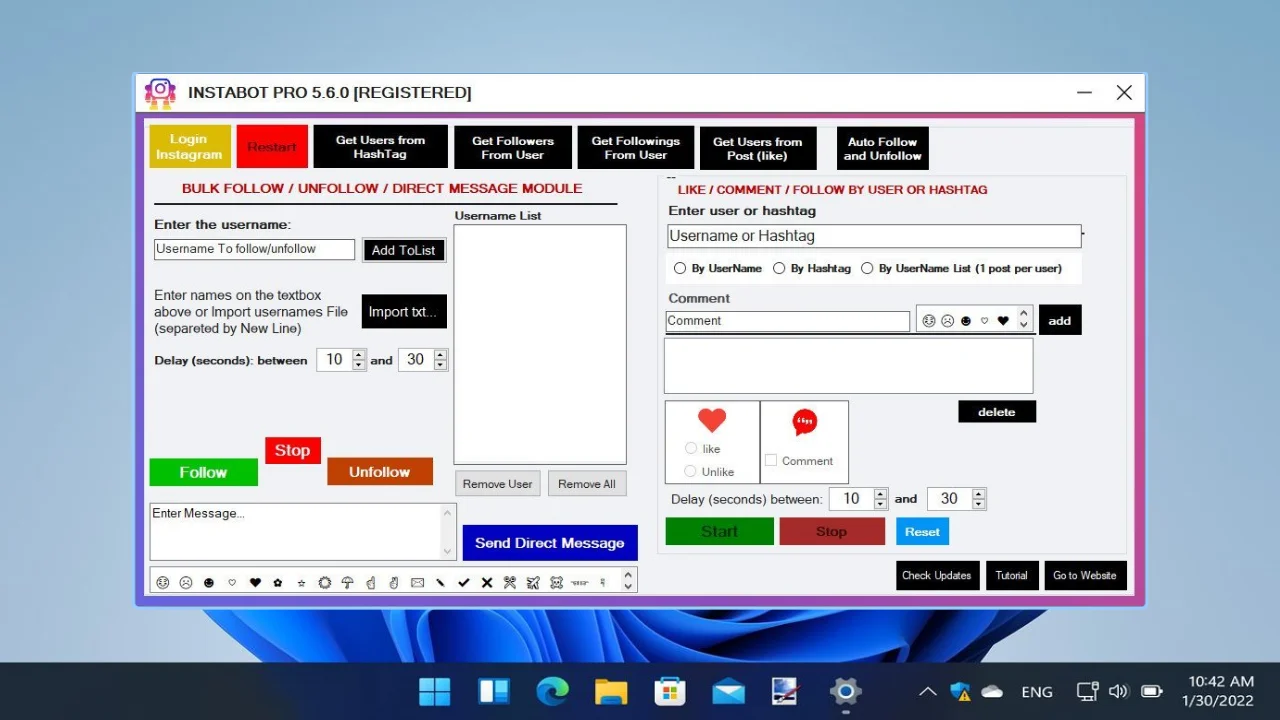The width and height of the screenshot is (1280, 720).
Task: Decrease like module maximum delay of 30
Action: (979, 504)
